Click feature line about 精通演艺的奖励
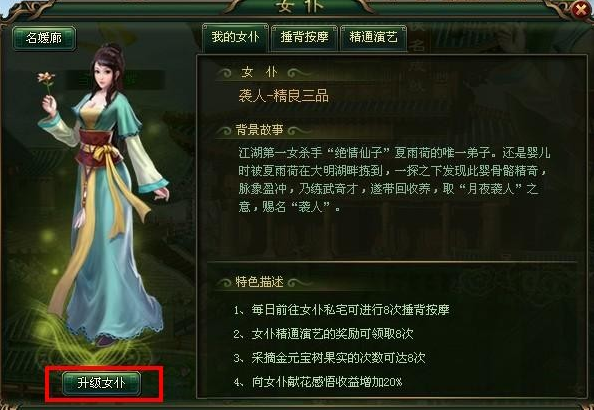The height and width of the screenshot is (410, 594). (324, 334)
